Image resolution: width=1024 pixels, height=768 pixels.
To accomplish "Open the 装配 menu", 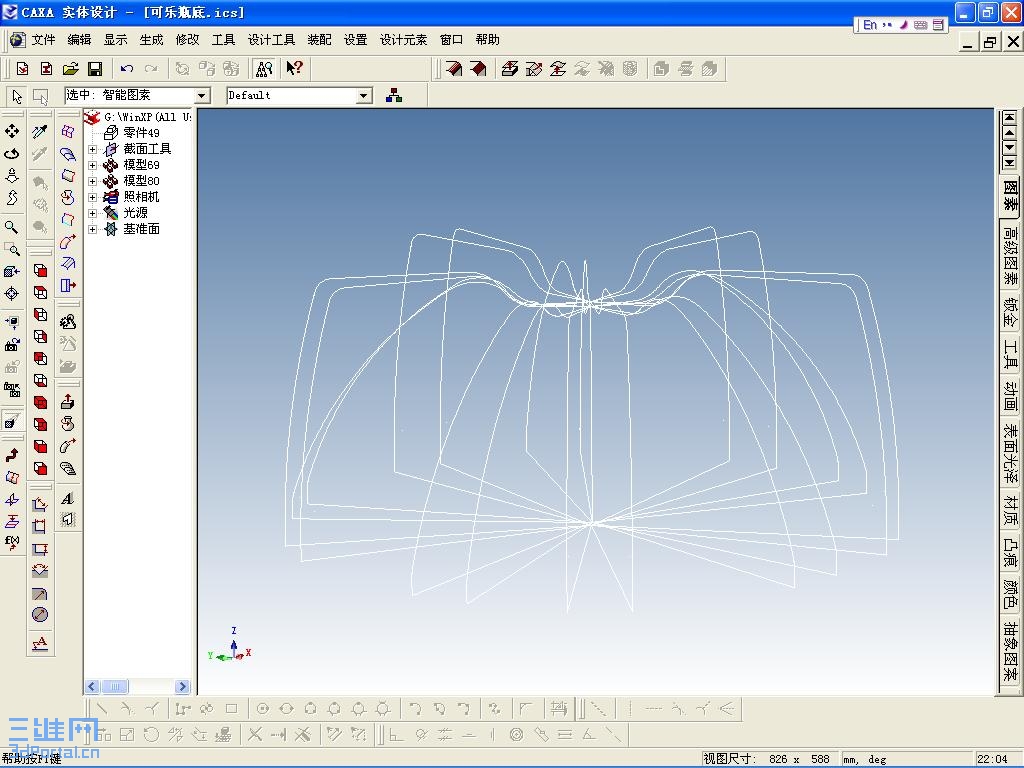I will pyautogui.click(x=319, y=40).
